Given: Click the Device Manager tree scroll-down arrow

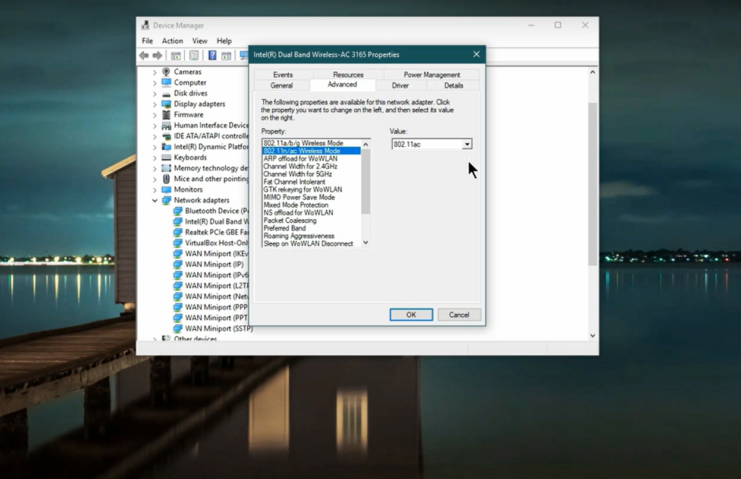Looking at the screenshot, I should (x=593, y=336).
